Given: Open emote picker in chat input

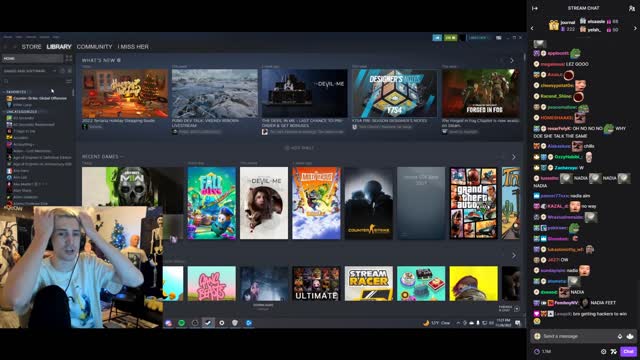Looking at the screenshot, I should (x=630, y=336).
